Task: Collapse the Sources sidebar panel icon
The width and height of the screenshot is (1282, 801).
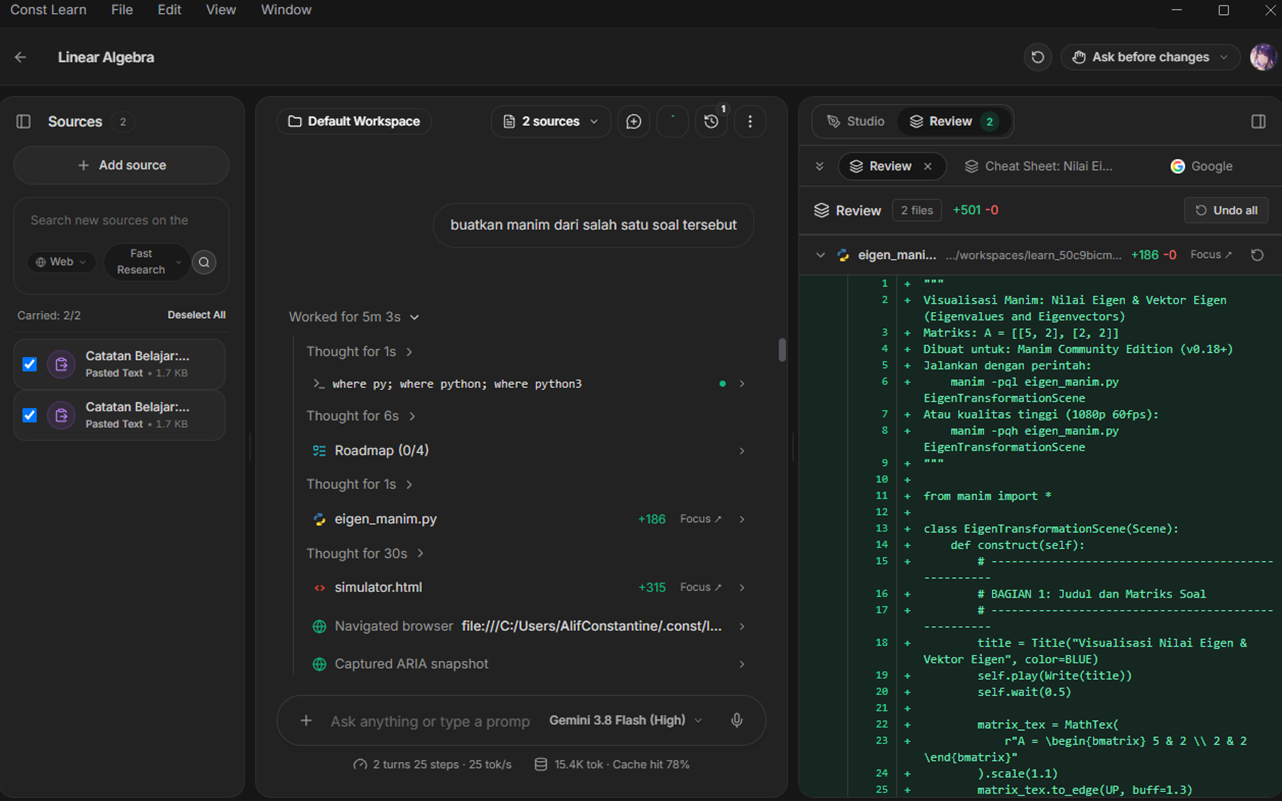Action: (24, 122)
